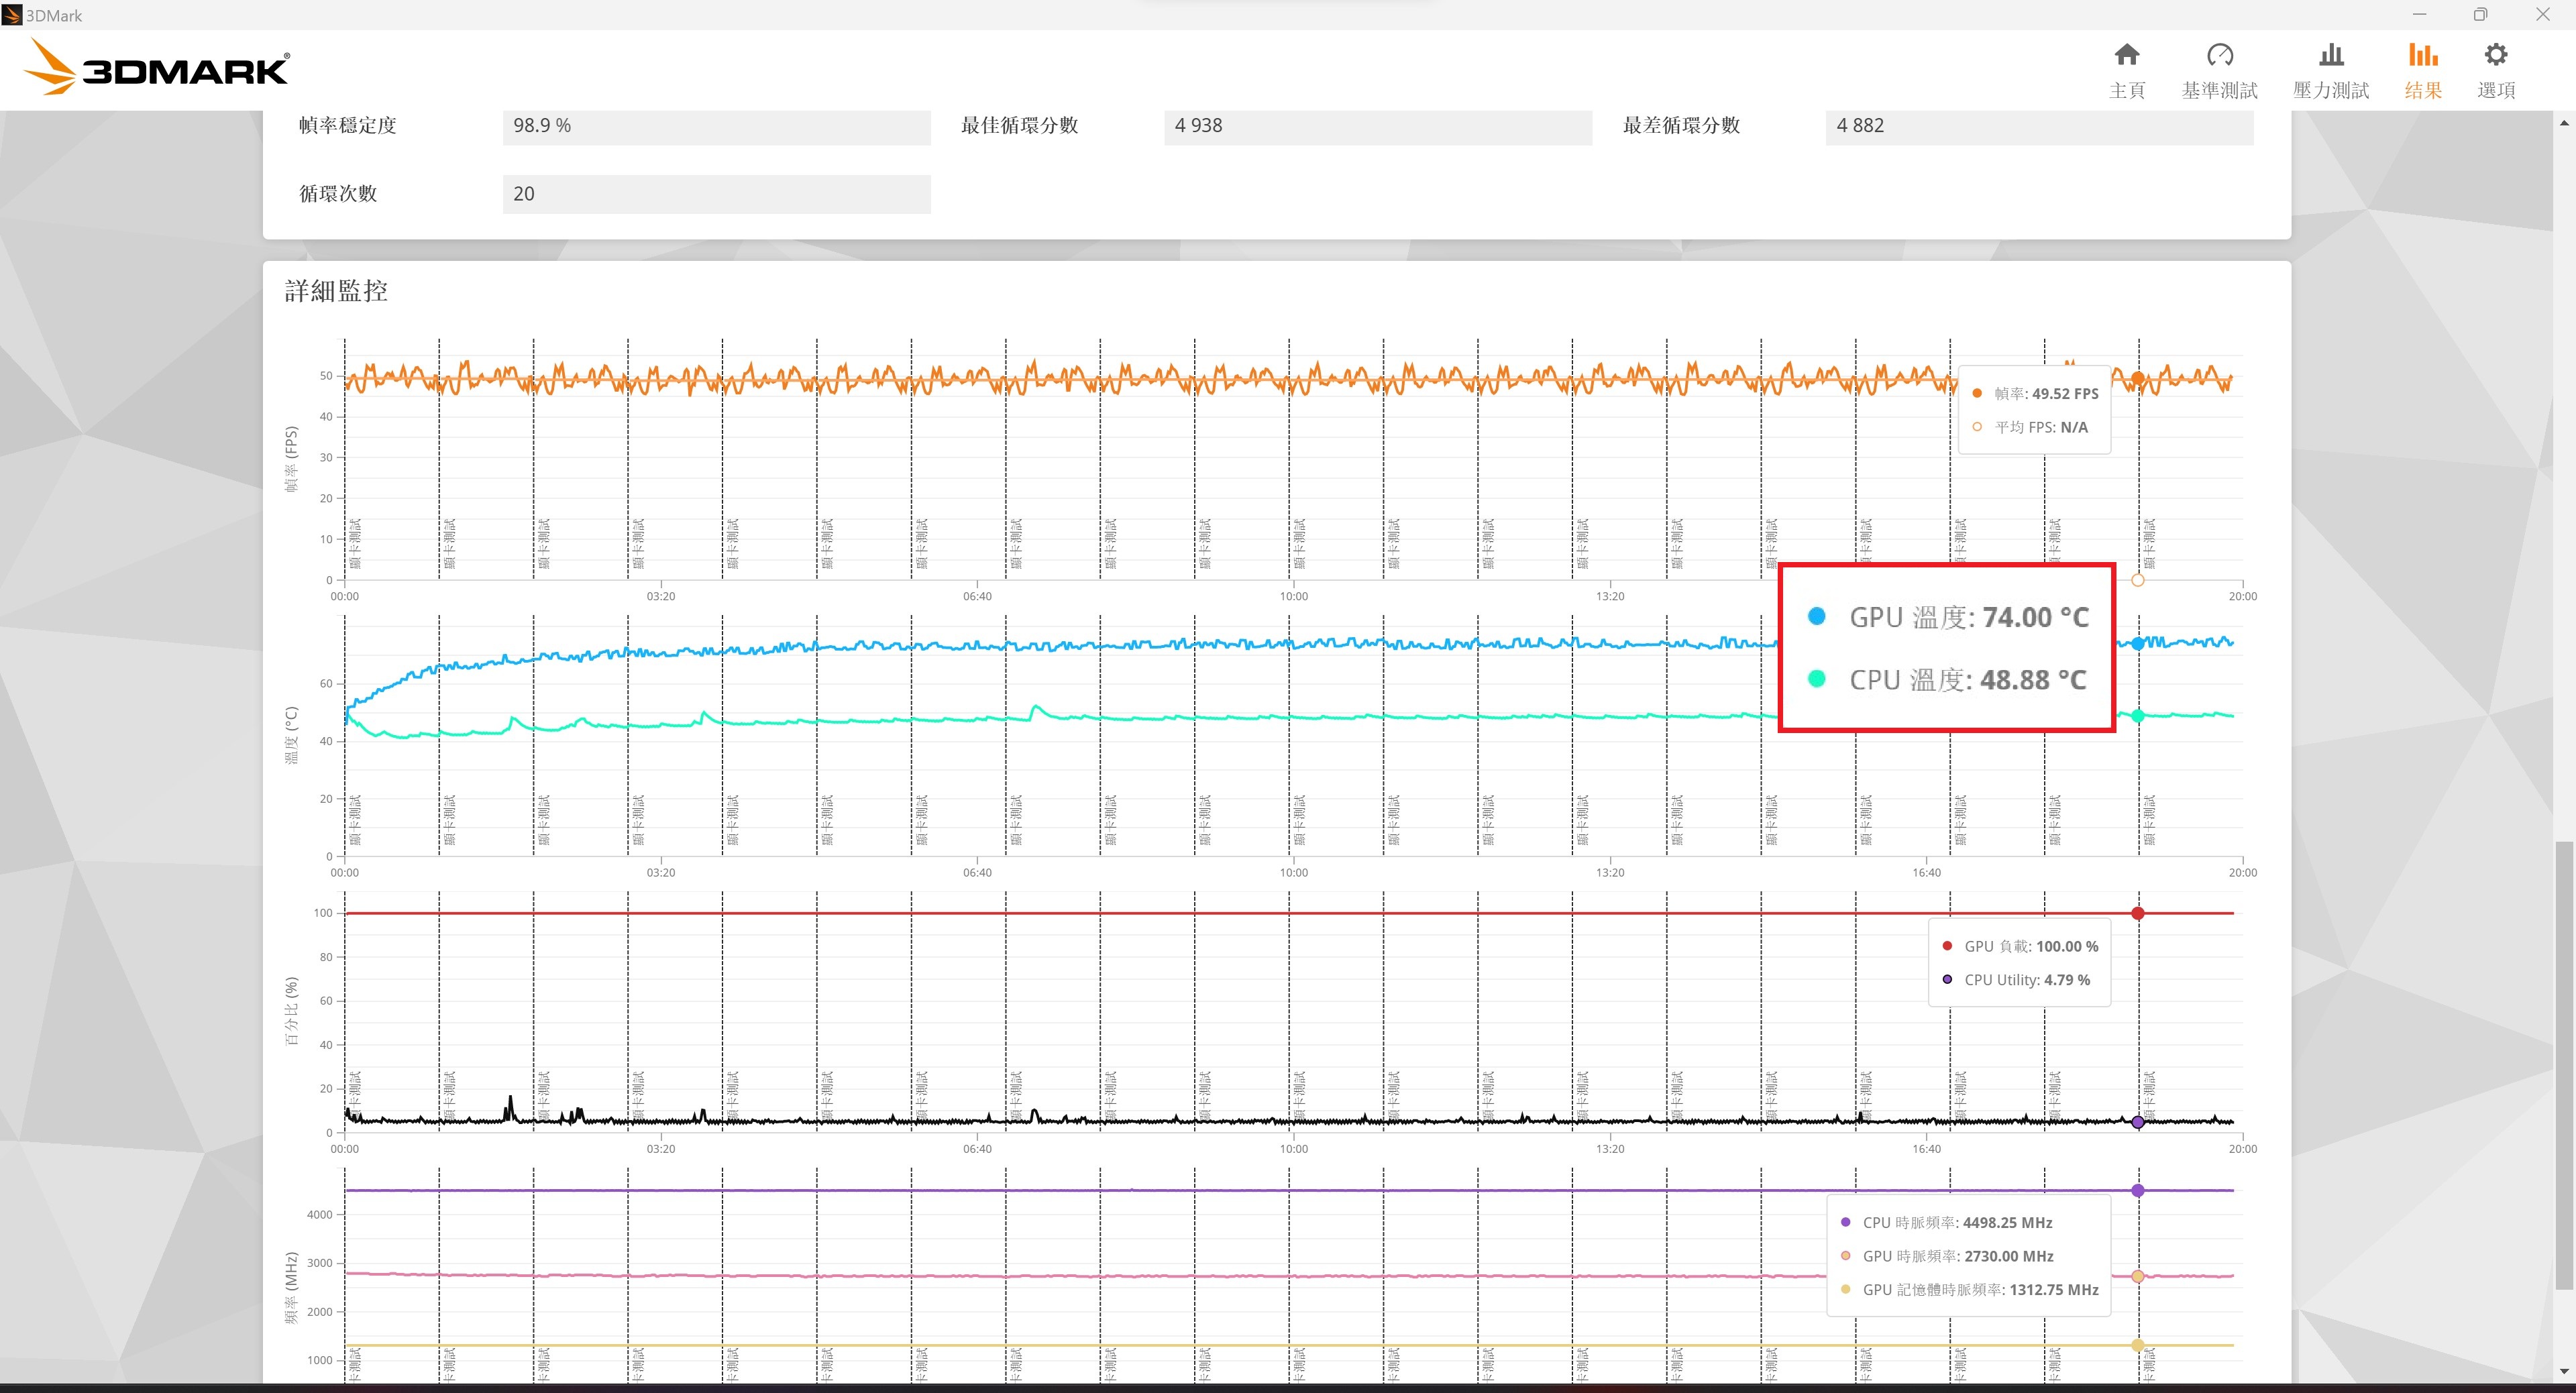Click the 10:00 label under percentage chart
This screenshot has width=2576, height=1393.
point(1294,1149)
